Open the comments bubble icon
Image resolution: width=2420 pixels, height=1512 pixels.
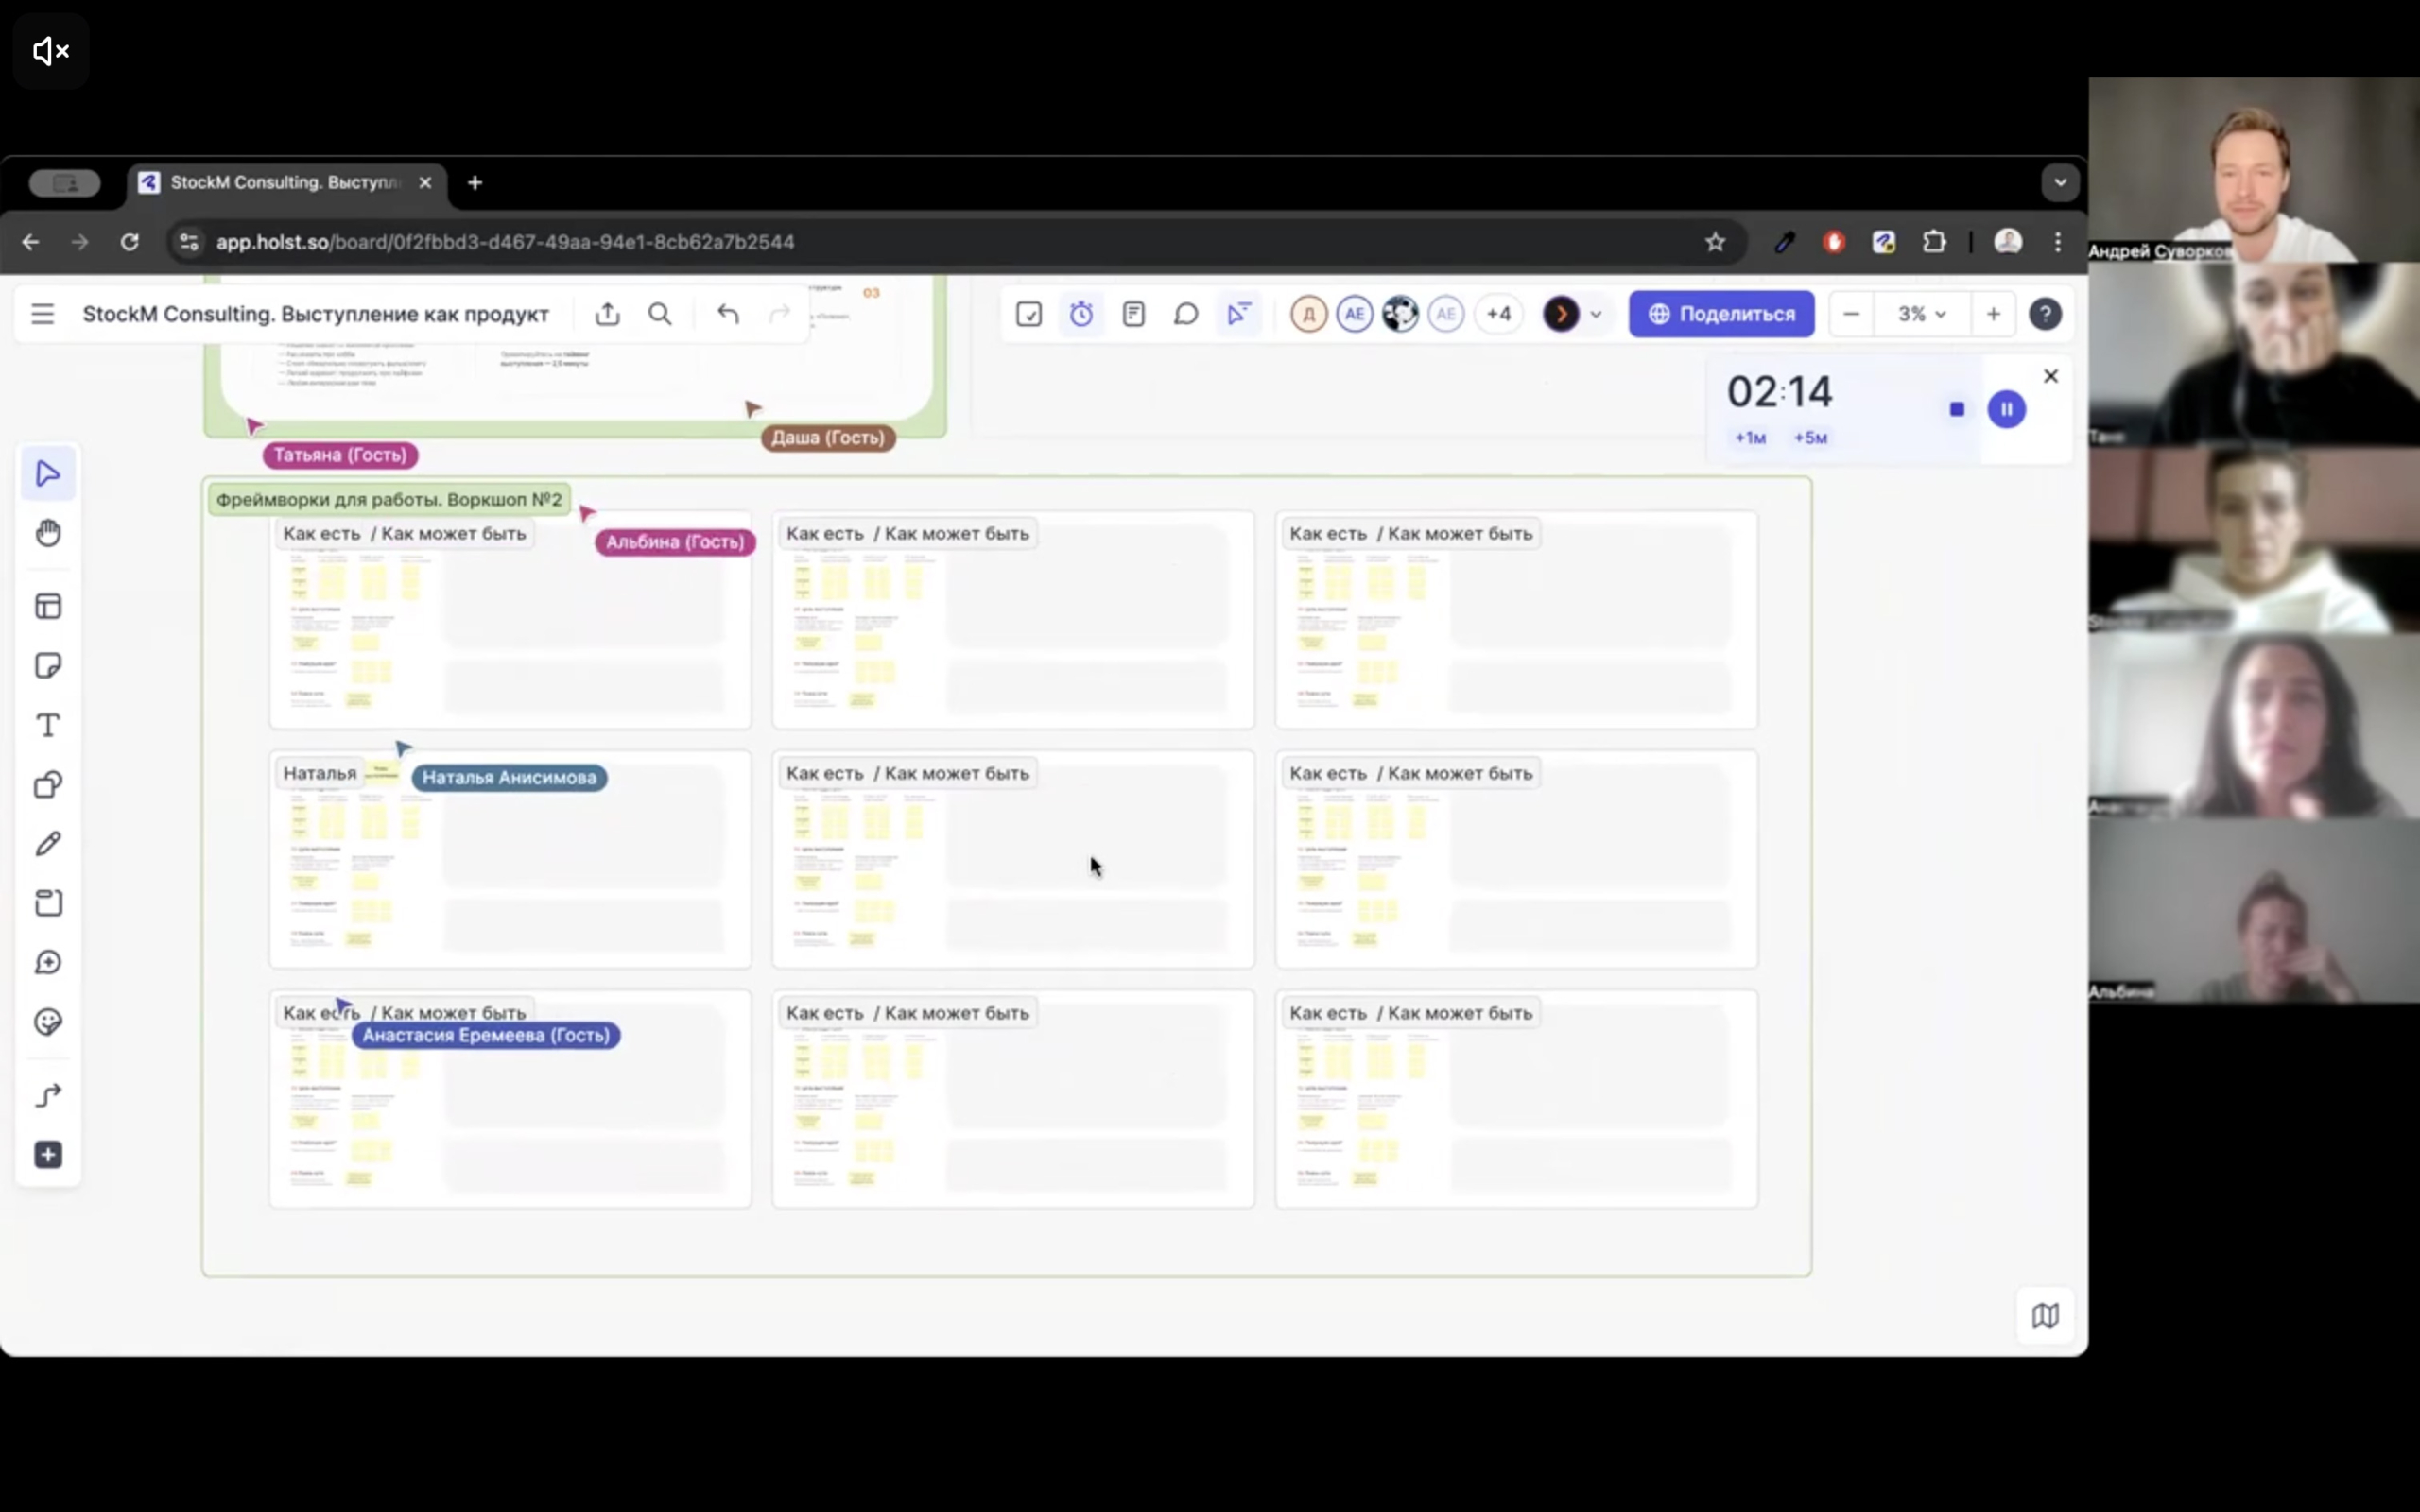point(1186,314)
